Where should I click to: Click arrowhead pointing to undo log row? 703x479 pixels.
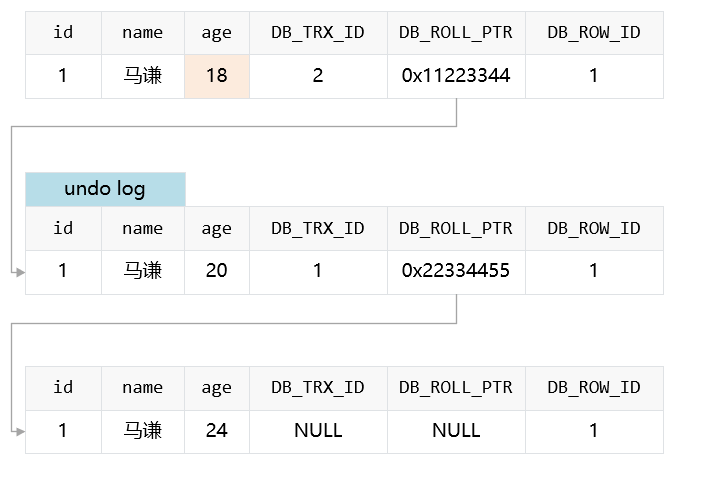tap(20, 272)
